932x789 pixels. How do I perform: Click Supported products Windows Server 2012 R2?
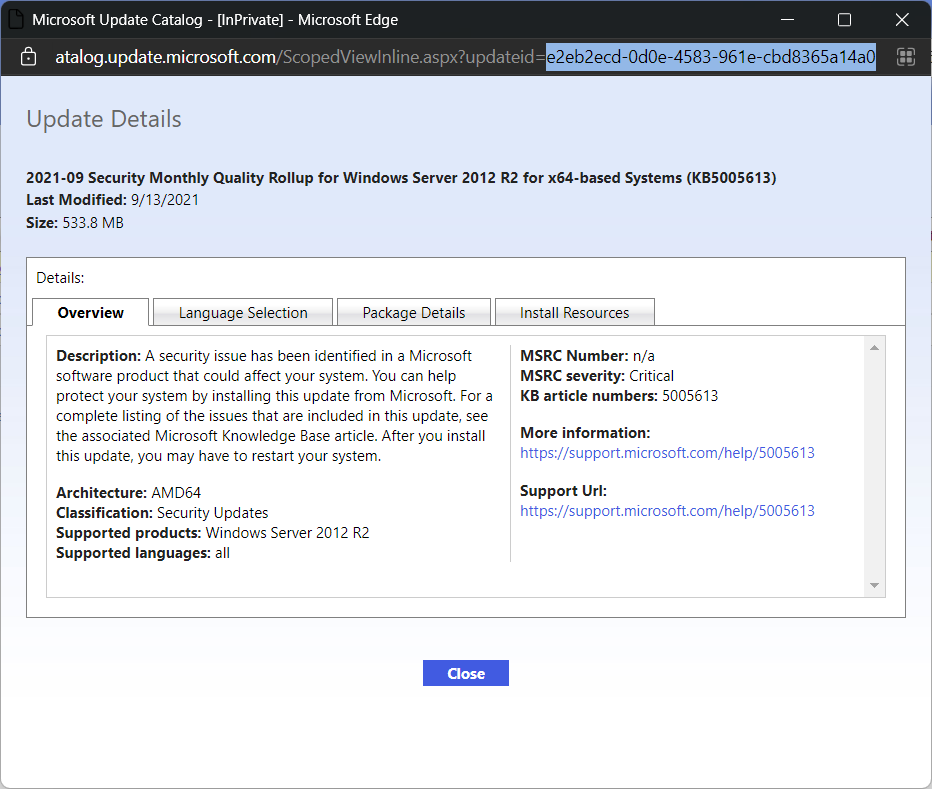click(213, 533)
